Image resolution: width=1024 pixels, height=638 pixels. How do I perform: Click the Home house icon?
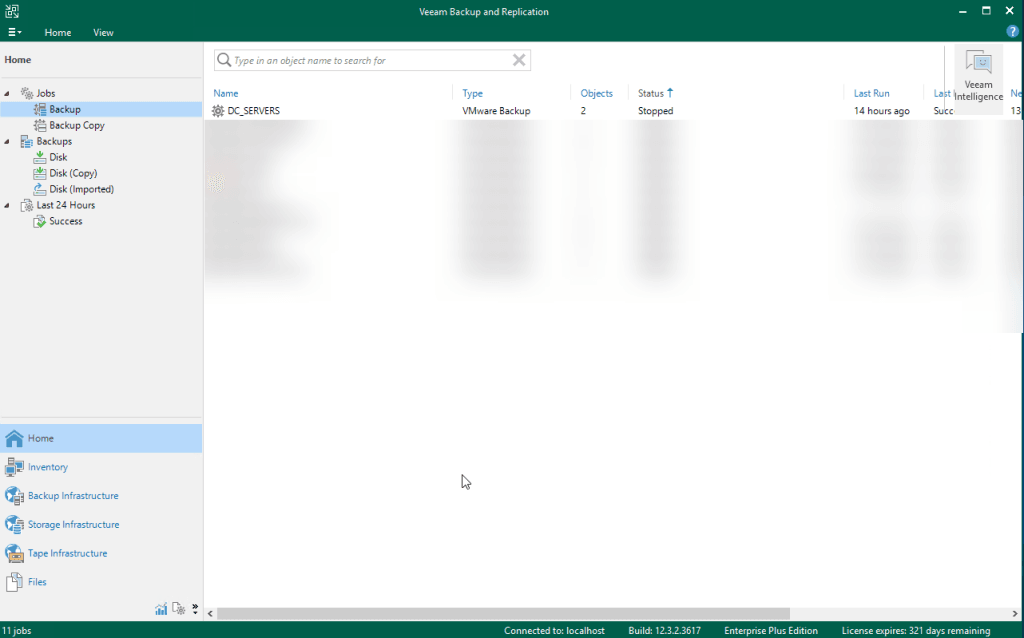click(14, 438)
